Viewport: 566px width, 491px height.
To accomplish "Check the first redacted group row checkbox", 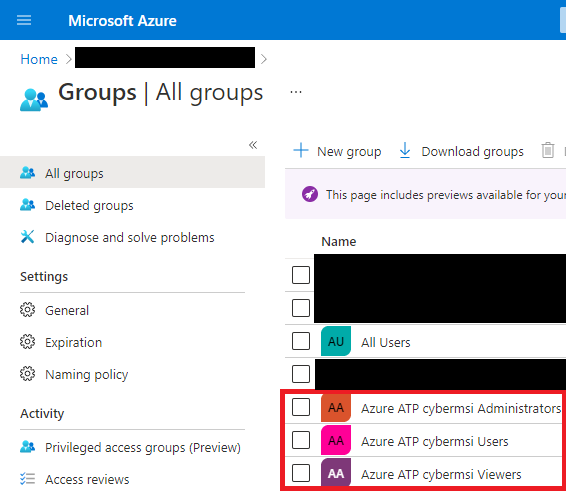I will [301, 275].
